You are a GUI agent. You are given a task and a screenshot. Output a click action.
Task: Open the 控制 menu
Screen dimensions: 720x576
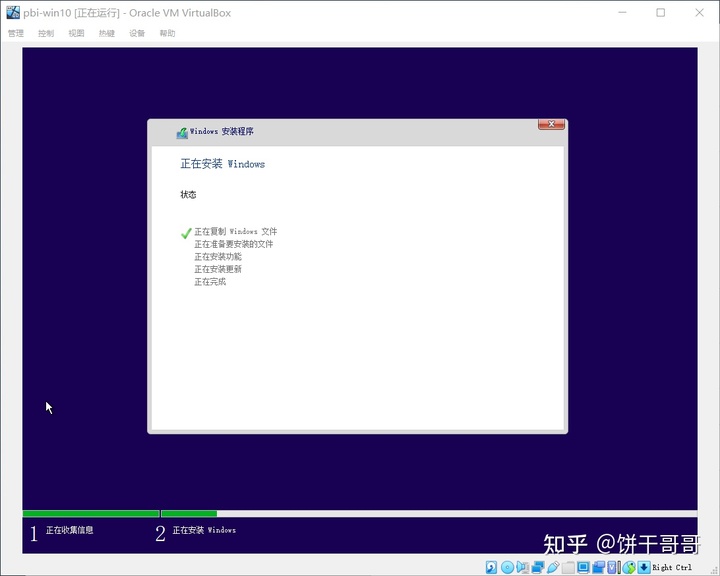(46, 33)
